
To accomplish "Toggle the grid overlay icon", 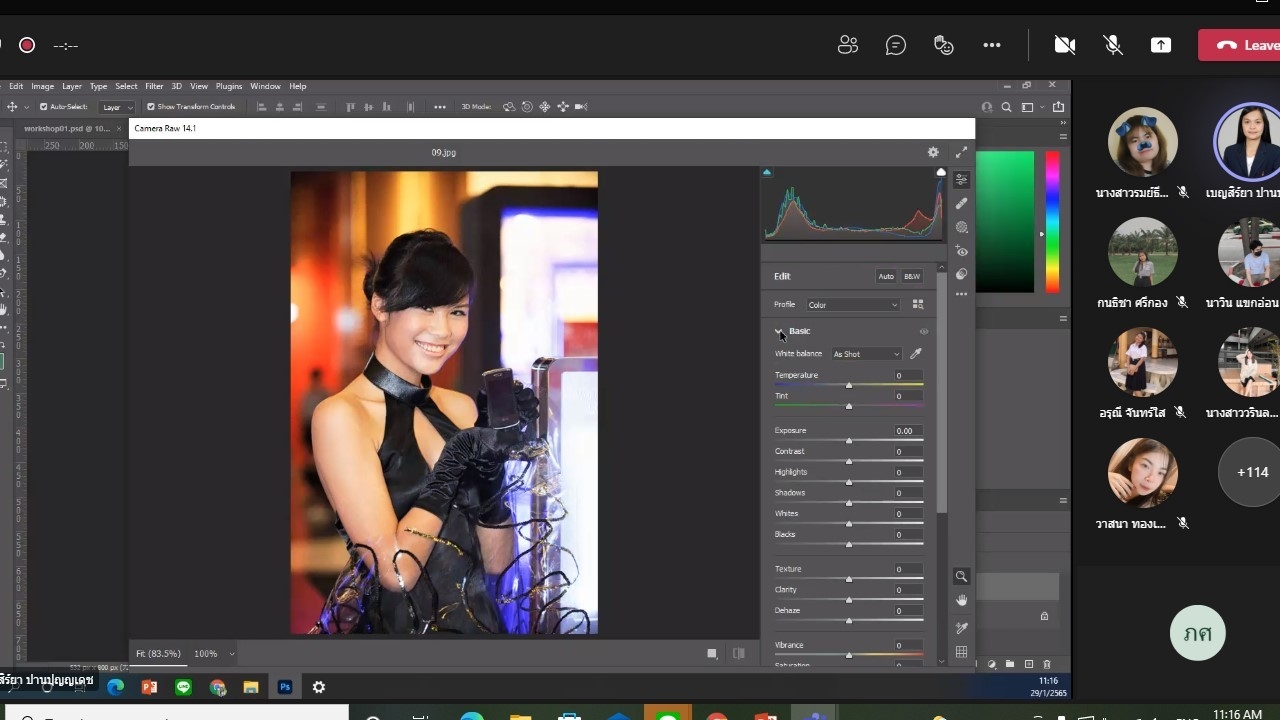I will coord(961,652).
